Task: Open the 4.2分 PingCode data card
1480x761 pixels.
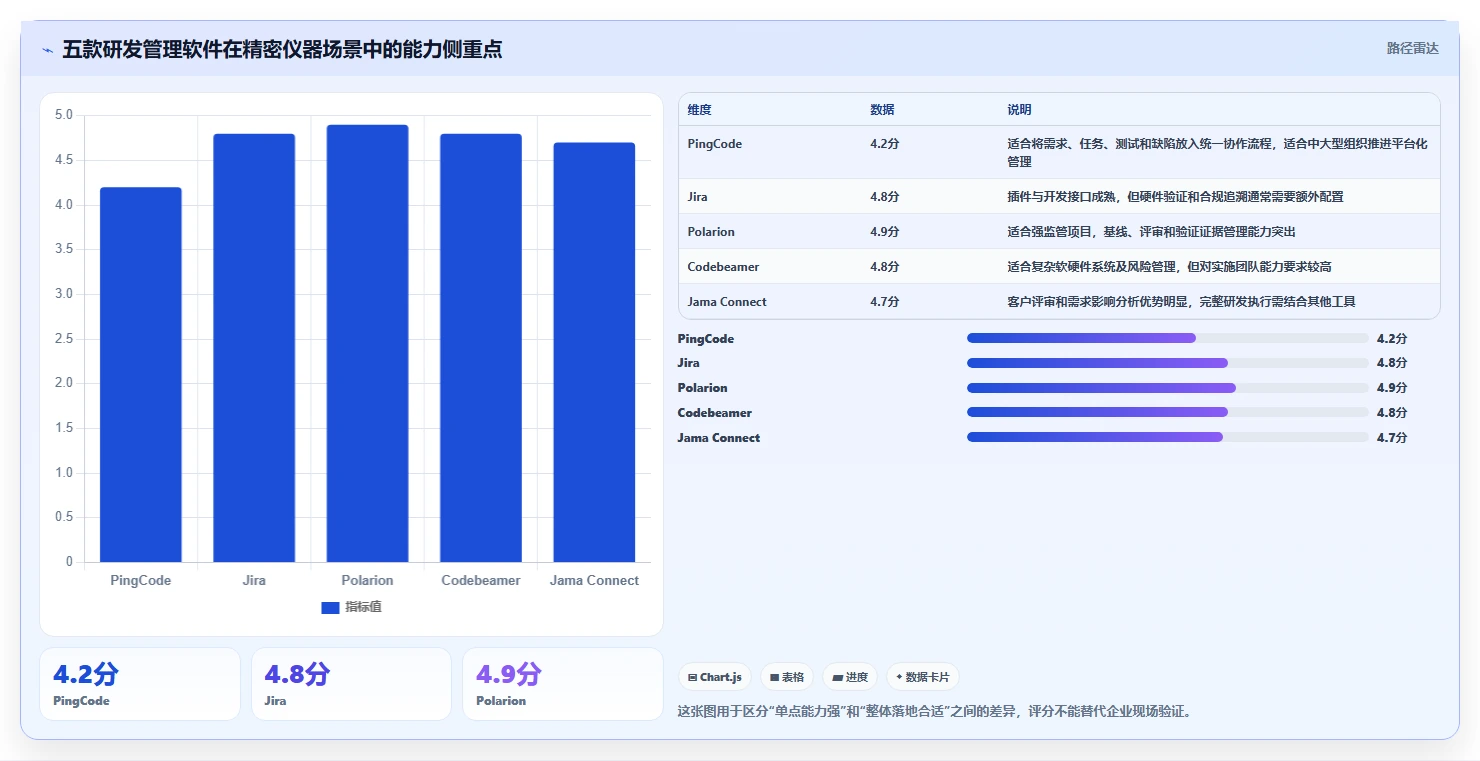Action: point(140,684)
